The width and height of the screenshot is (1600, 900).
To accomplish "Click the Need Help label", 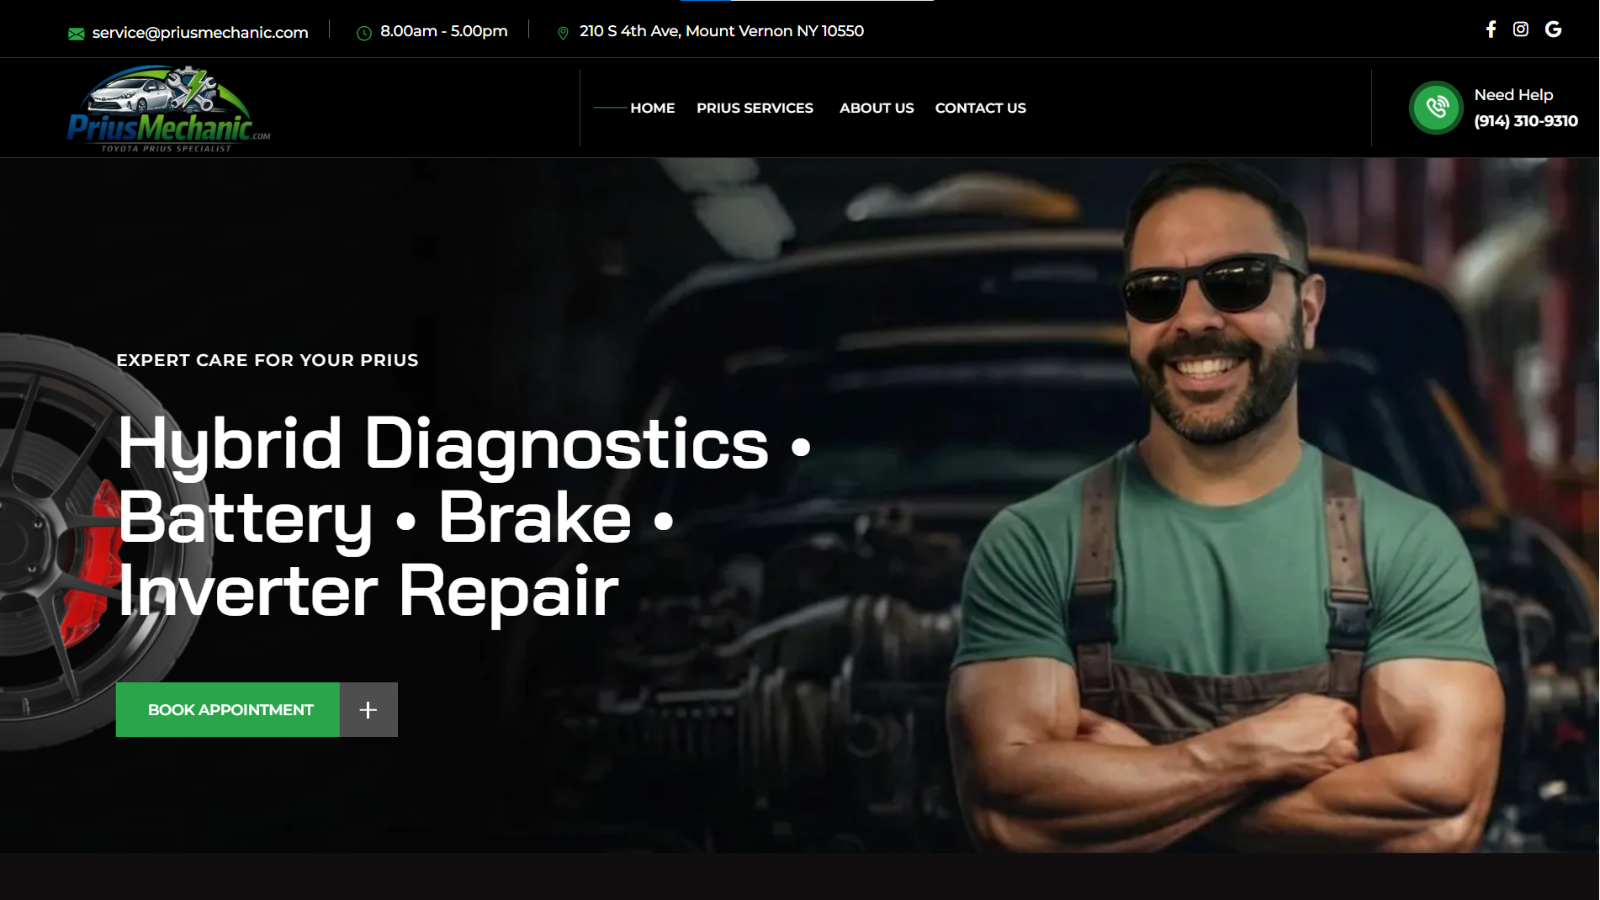I will pos(1514,95).
